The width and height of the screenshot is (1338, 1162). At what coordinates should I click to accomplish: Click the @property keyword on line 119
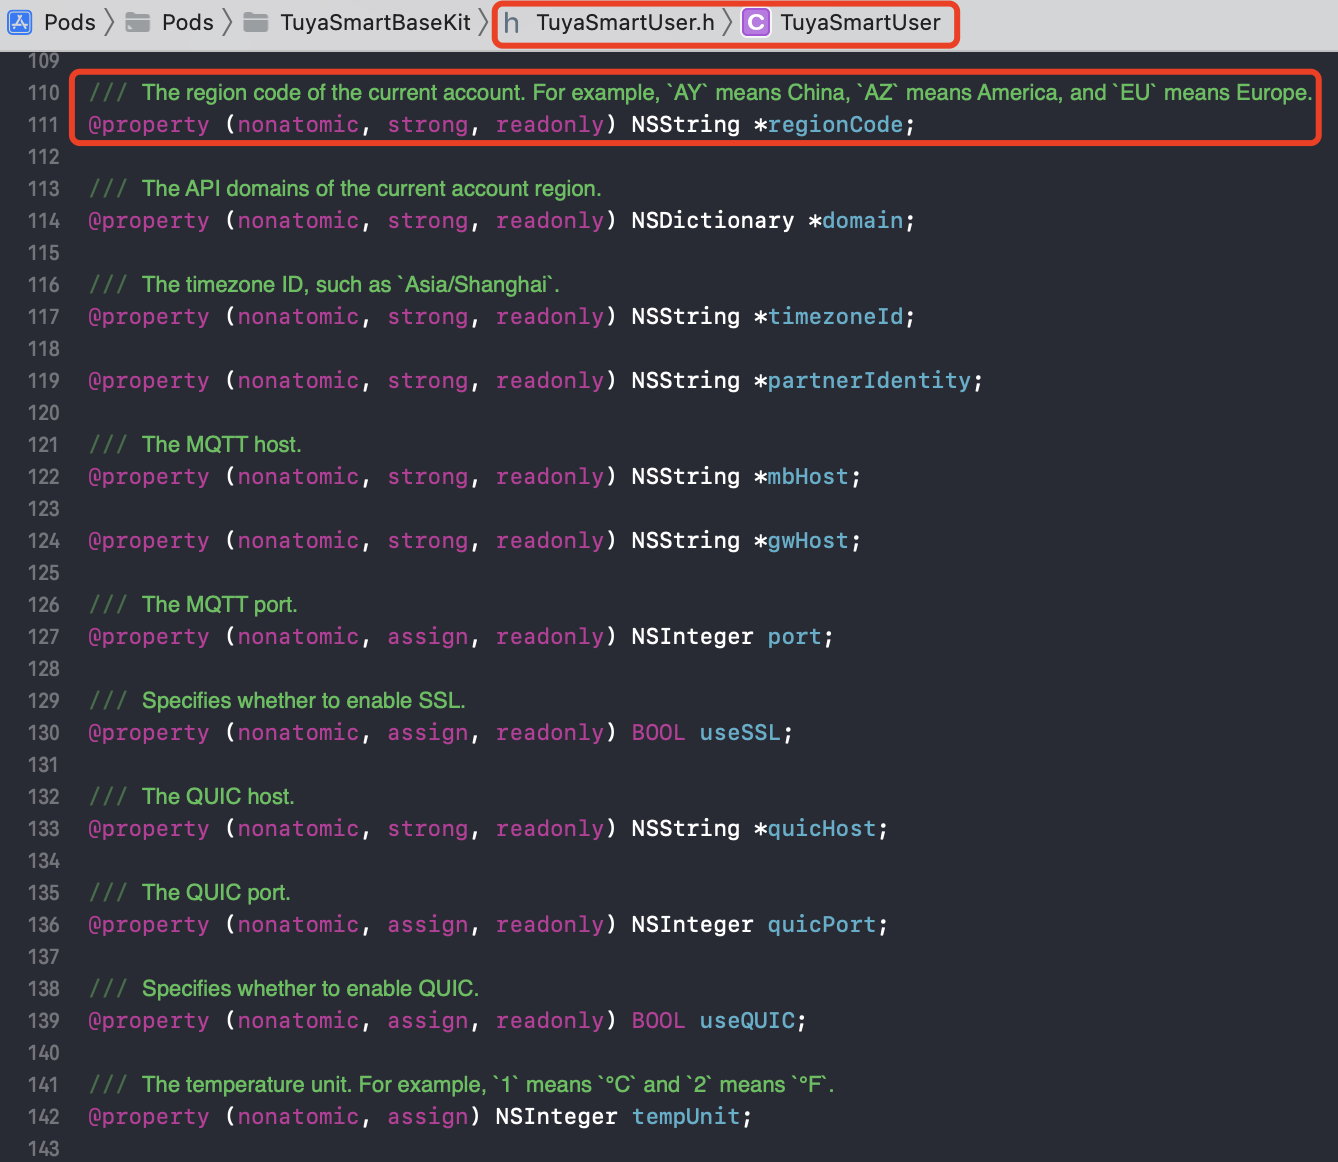pyautogui.click(x=149, y=380)
